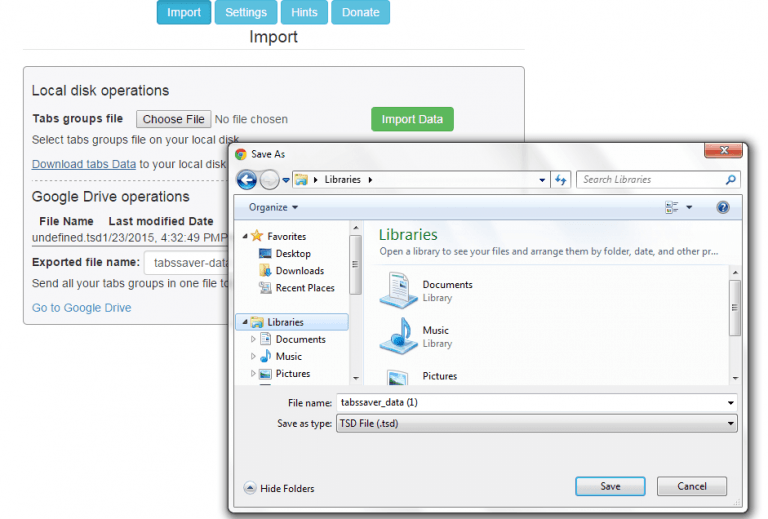Open the Music library icon
The image size is (768, 519).
398,336
